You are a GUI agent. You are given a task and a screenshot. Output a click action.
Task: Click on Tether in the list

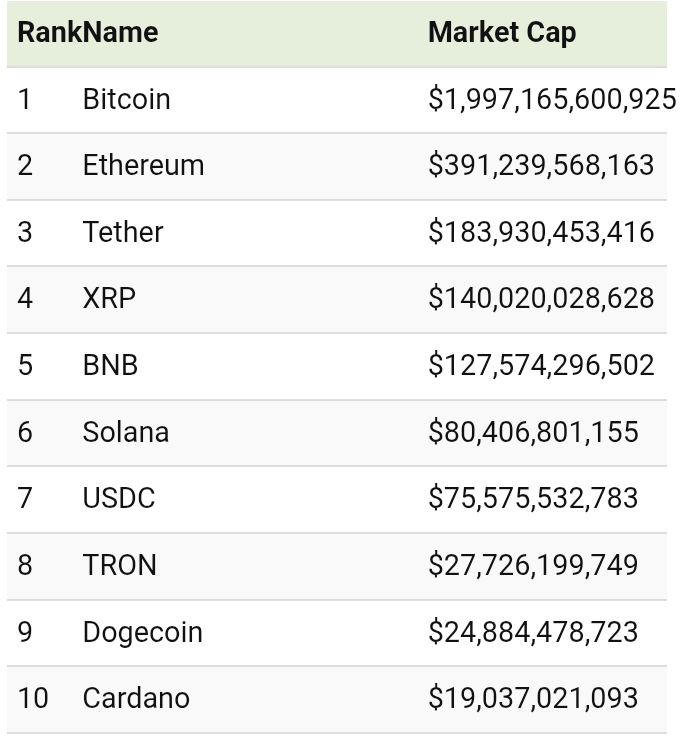tap(122, 232)
